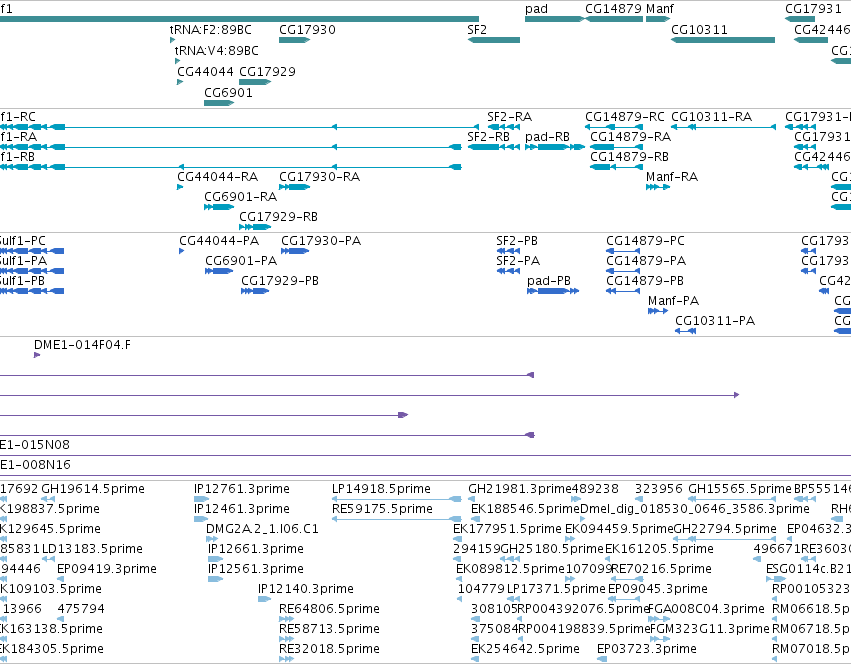The width and height of the screenshot is (851, 664).
Task: Click the RE70216.5prime EST
Action: point(627,579)
